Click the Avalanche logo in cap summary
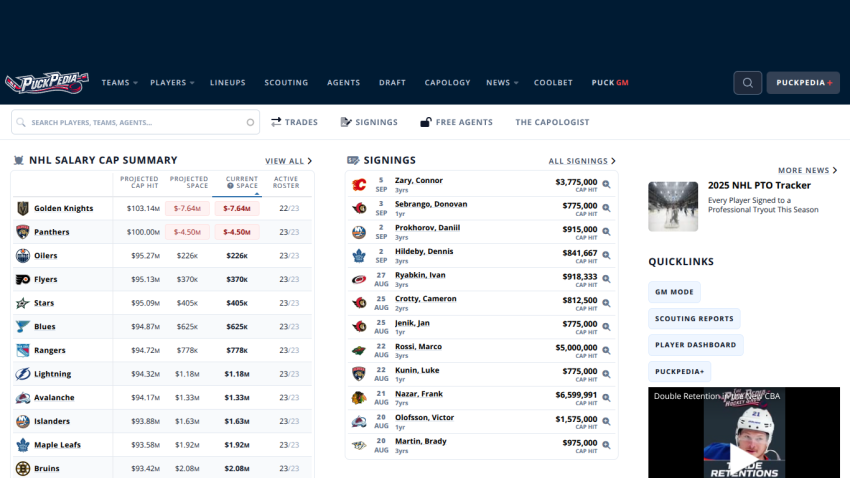Viewport: 850px width, 478px height. tap(22, 398)
